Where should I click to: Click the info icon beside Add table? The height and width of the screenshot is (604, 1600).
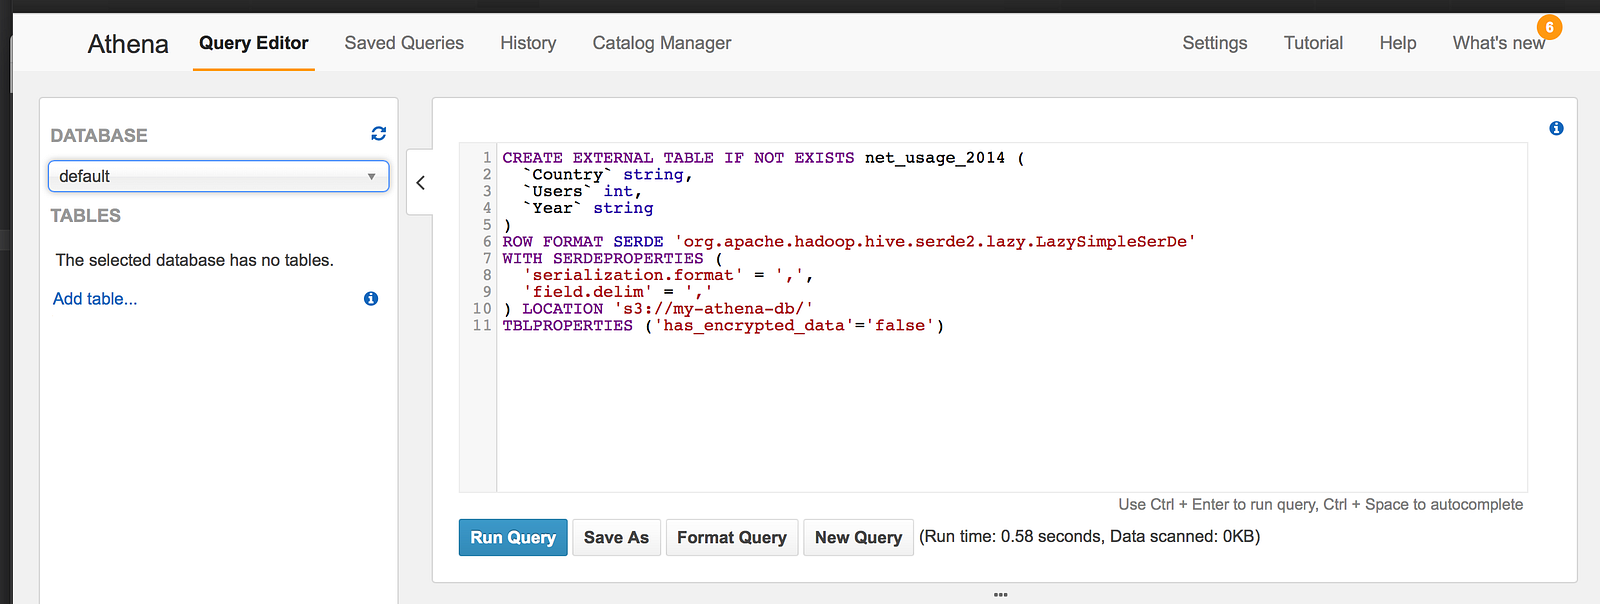[371, 299]
